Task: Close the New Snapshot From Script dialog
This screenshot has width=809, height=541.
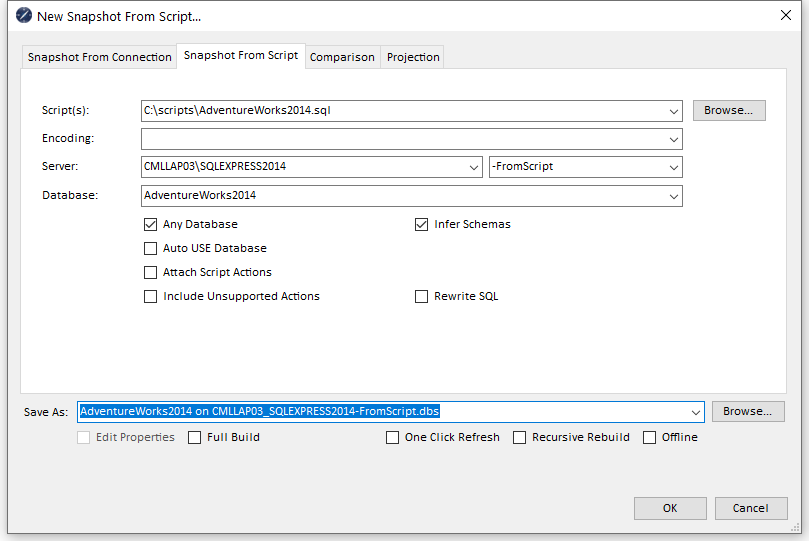Action: [785, 15]
